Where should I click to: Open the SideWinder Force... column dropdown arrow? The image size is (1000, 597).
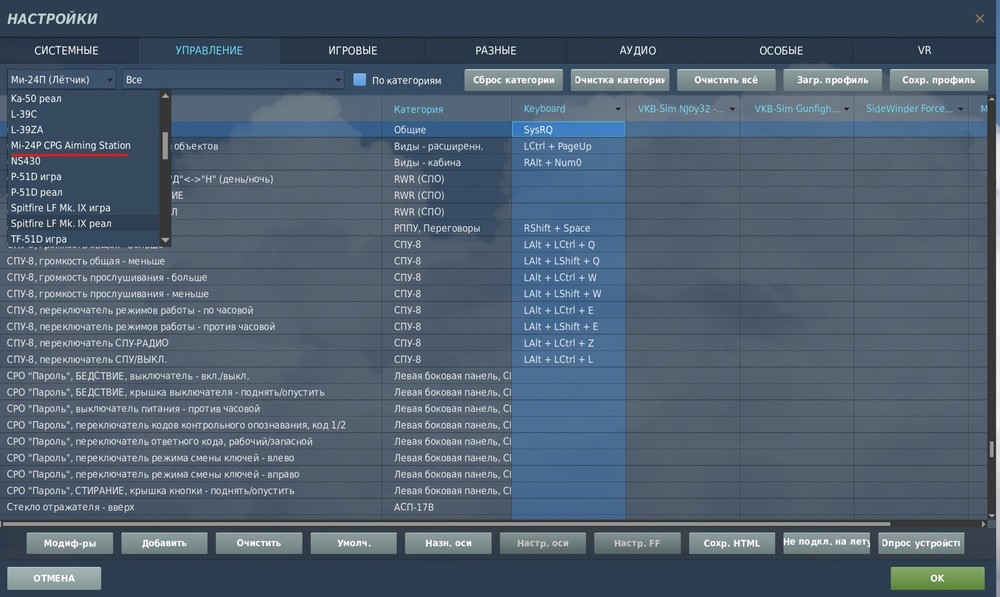coord(960,109)
